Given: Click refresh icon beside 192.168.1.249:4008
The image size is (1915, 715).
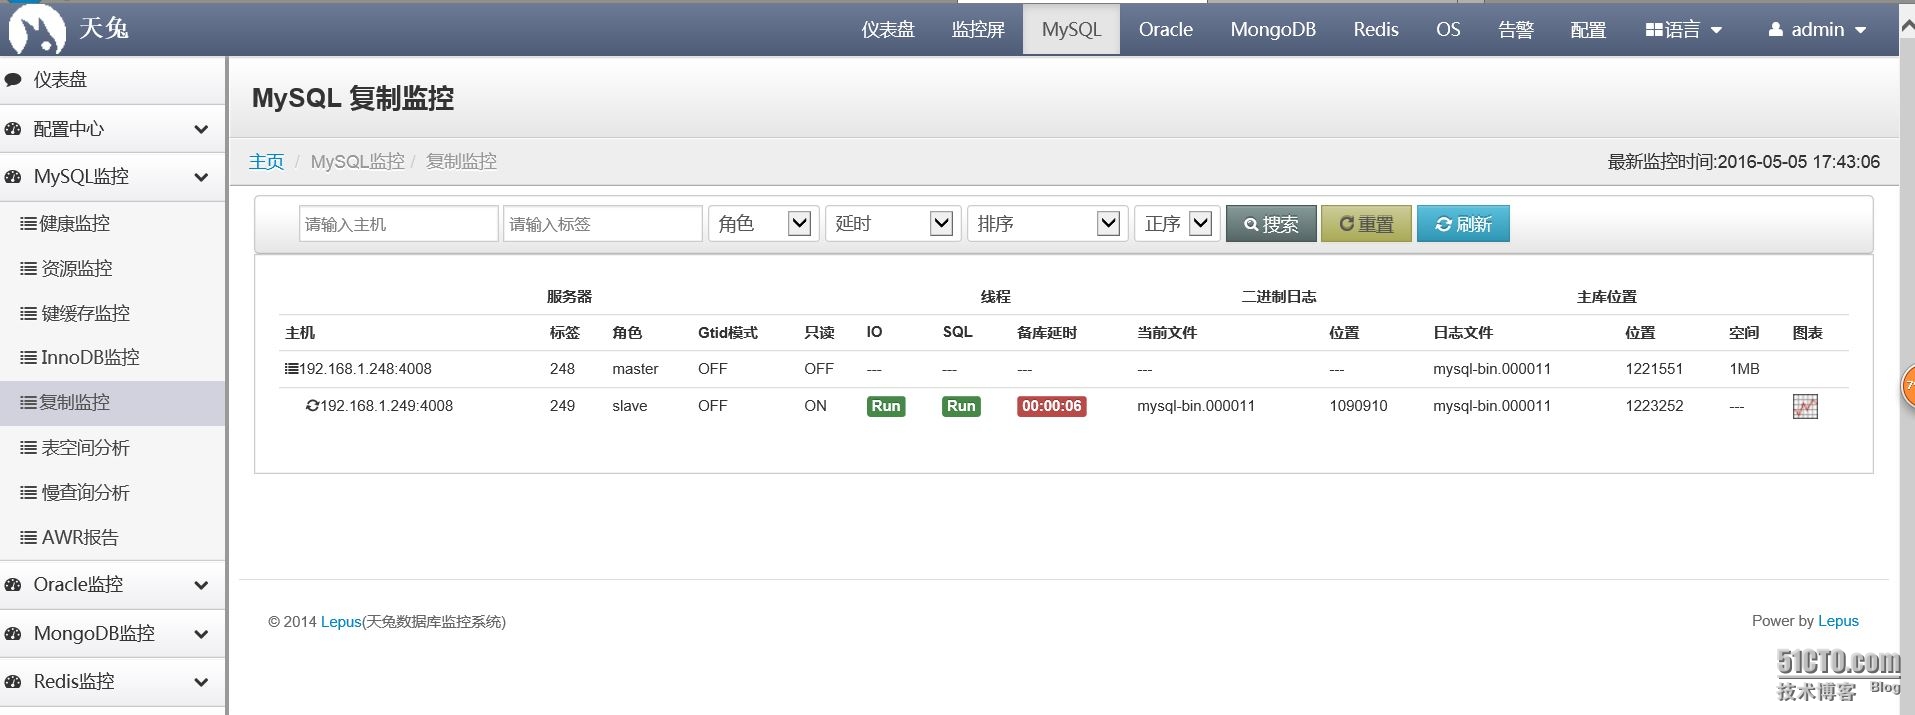Looking at the screenshot, I should coord(312,406).
